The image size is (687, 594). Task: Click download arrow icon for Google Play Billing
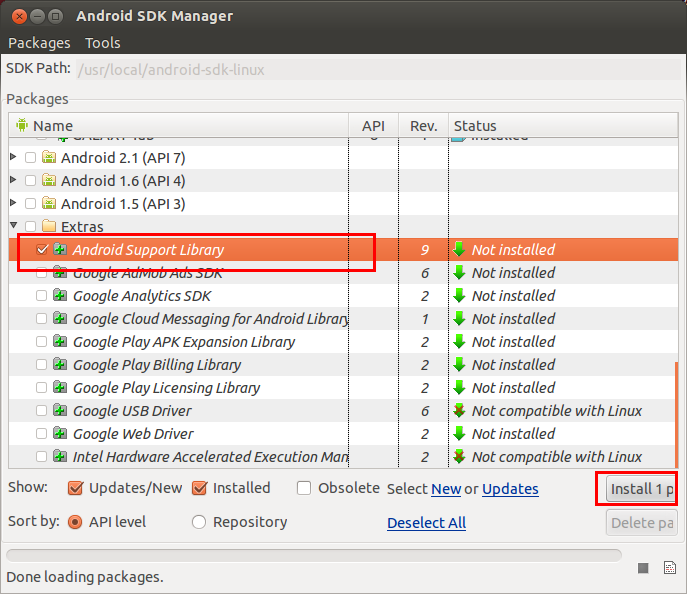[459, 364]
